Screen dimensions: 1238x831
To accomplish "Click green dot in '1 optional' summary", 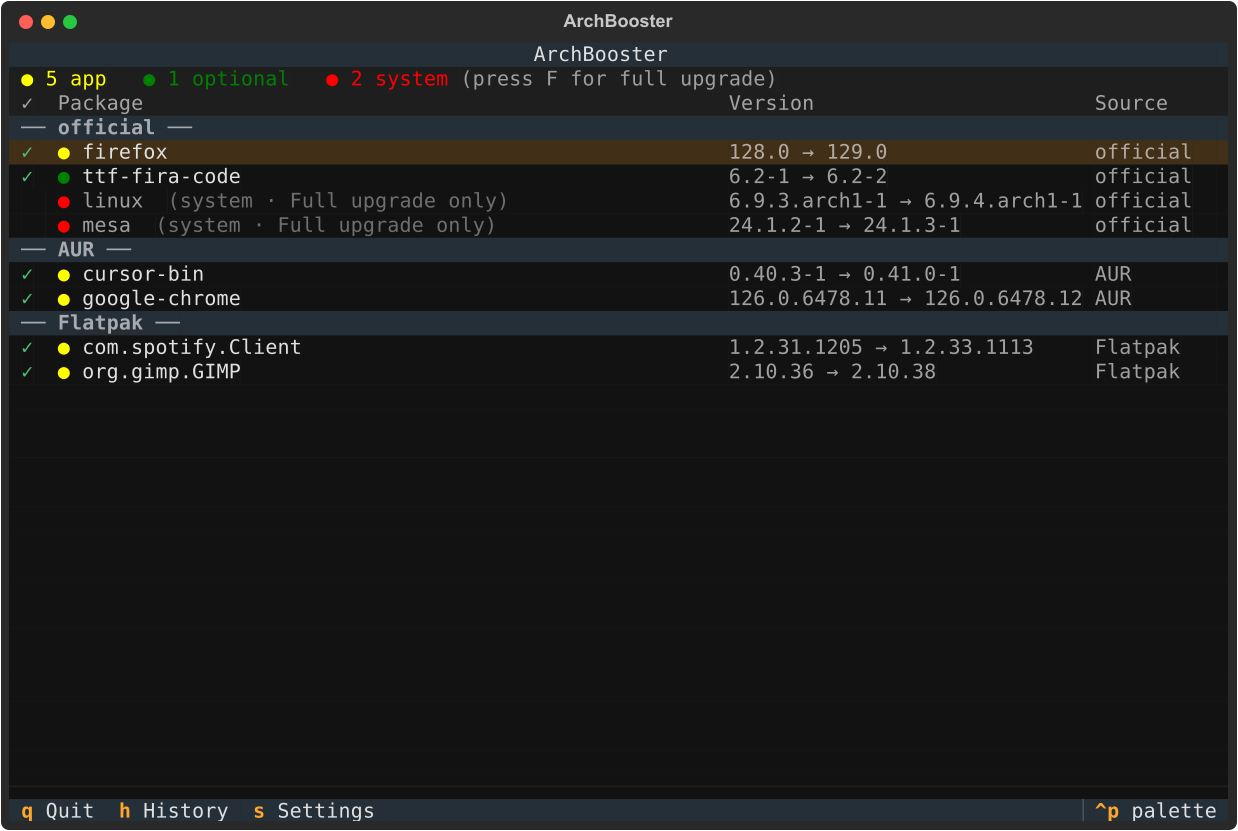I will click(149, 80).
